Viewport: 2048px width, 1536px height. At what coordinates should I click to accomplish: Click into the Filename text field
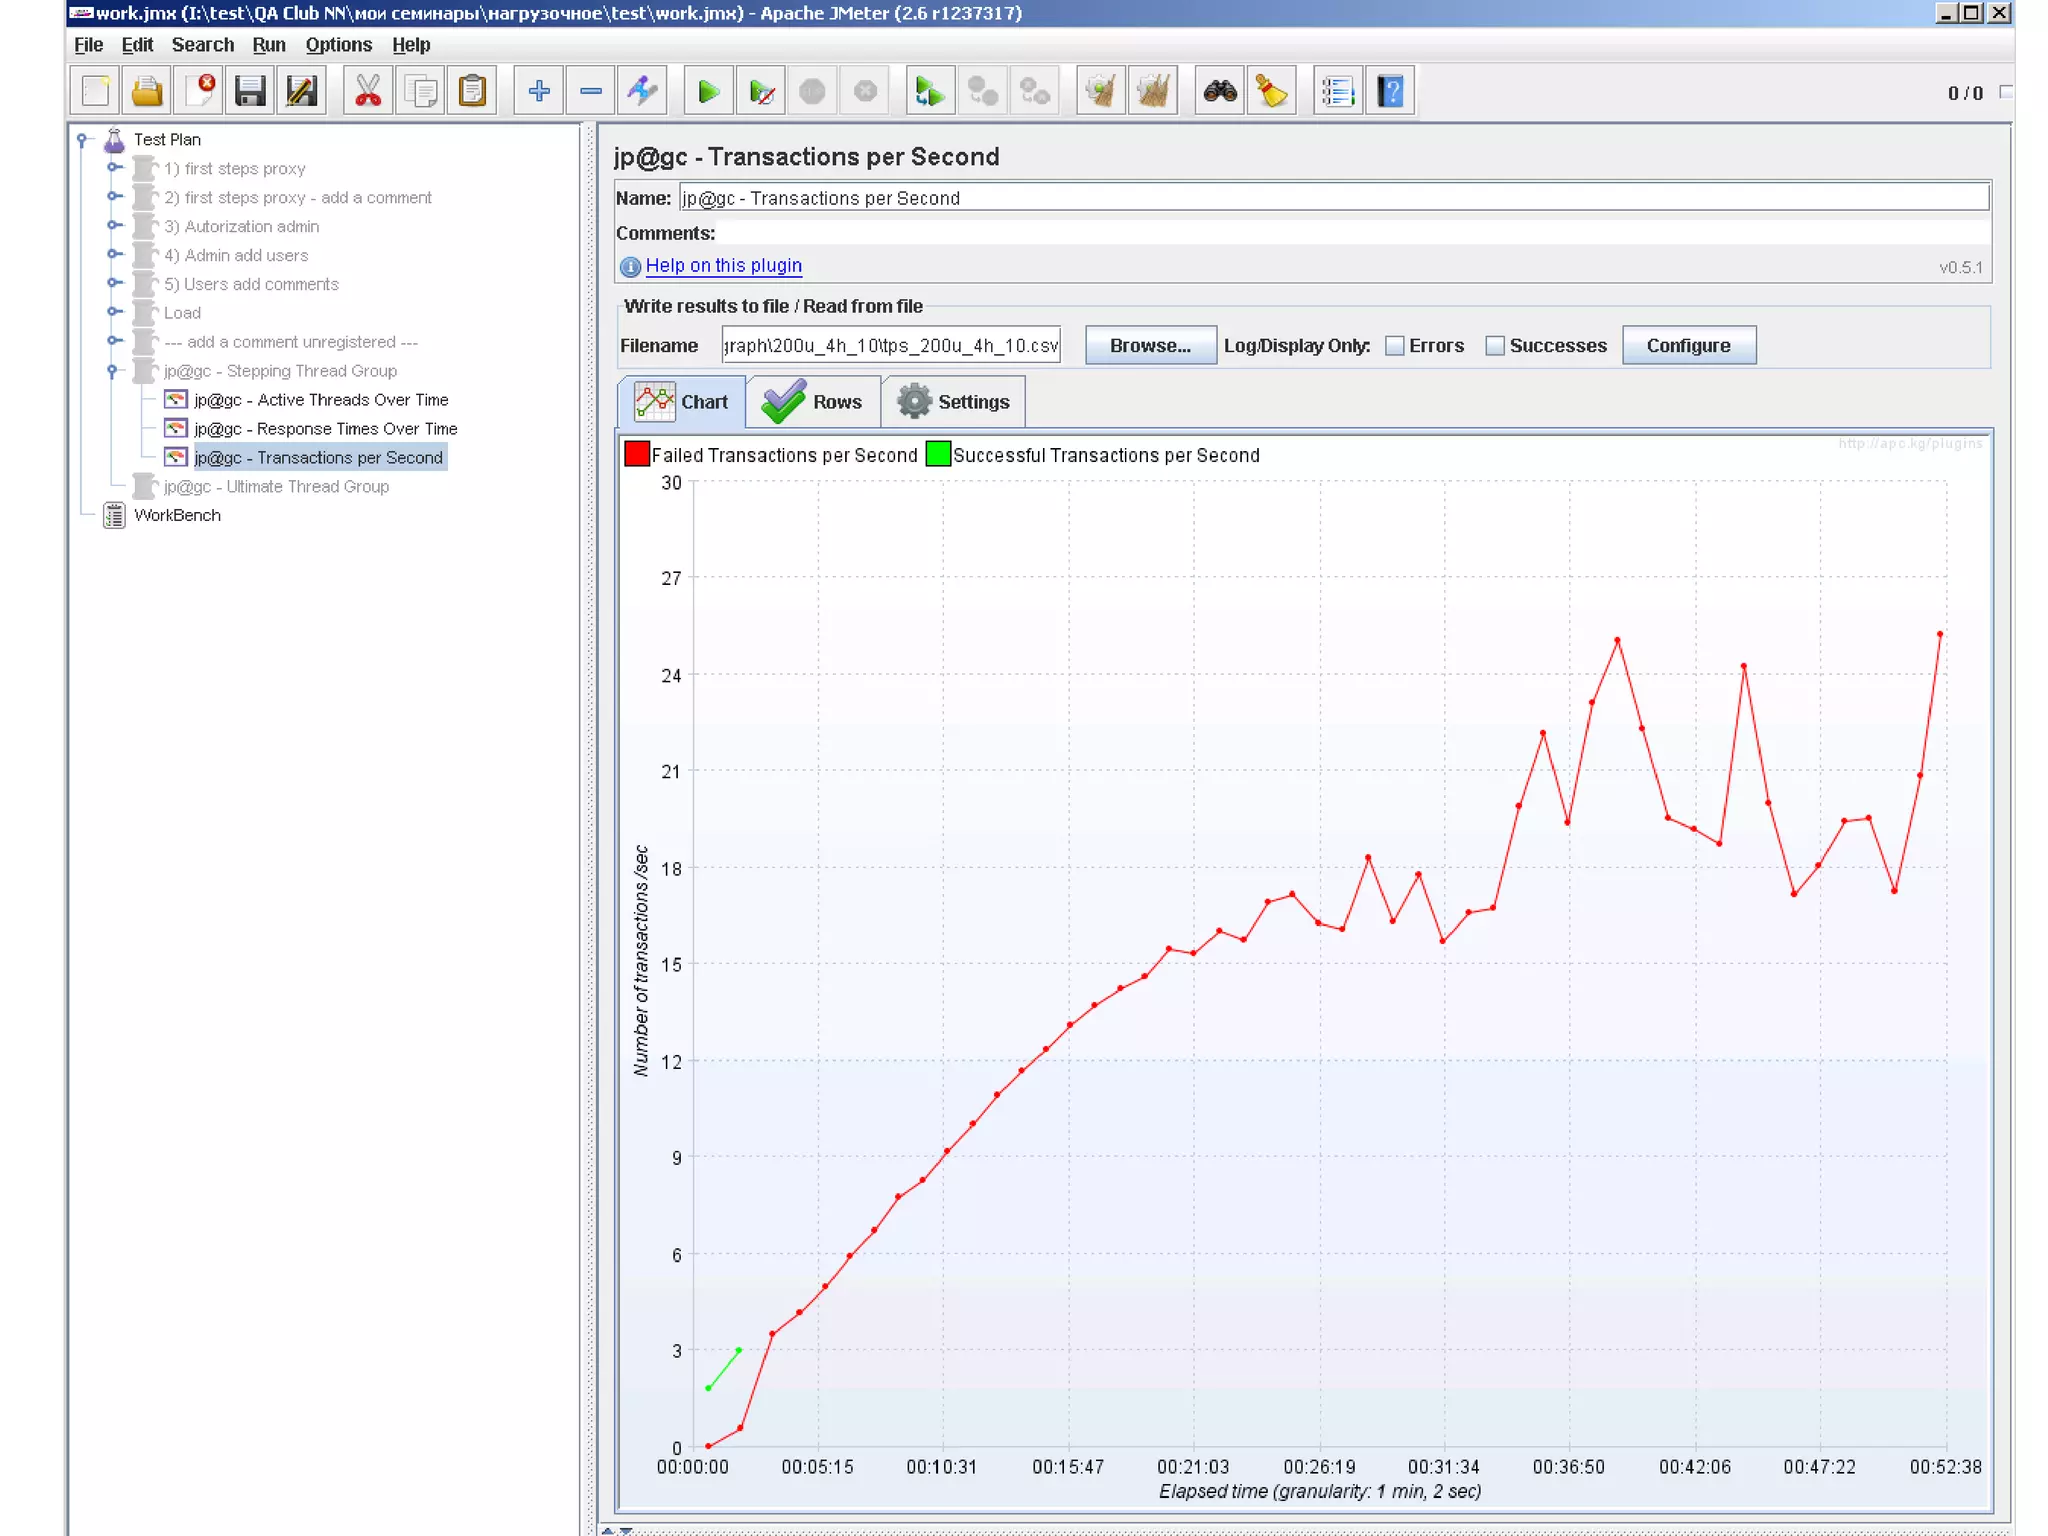click(890, 346)
